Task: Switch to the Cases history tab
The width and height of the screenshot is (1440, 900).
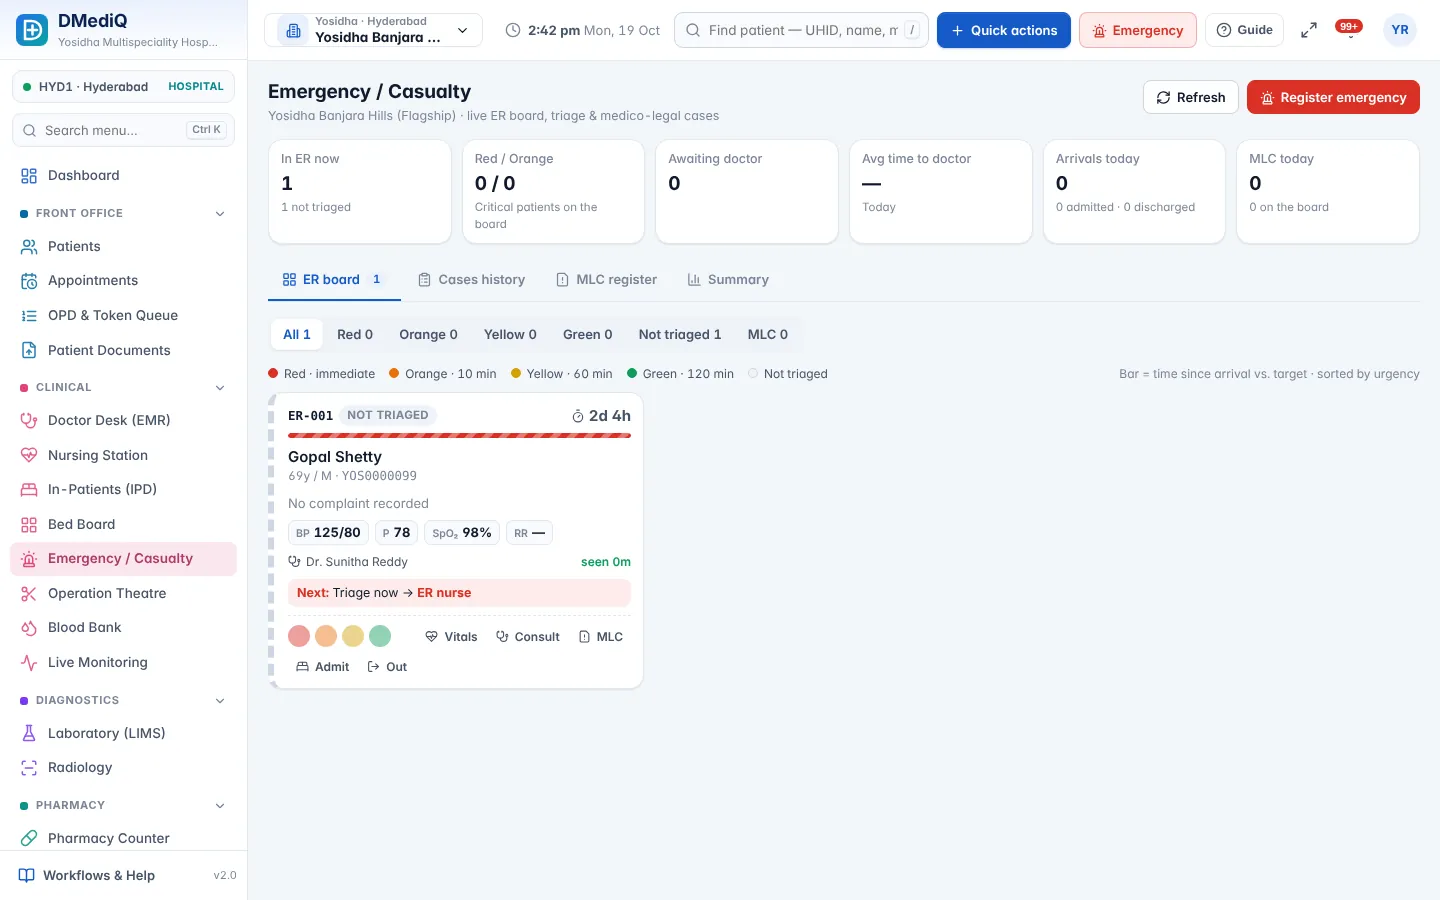Action: [x=471, y=280]
